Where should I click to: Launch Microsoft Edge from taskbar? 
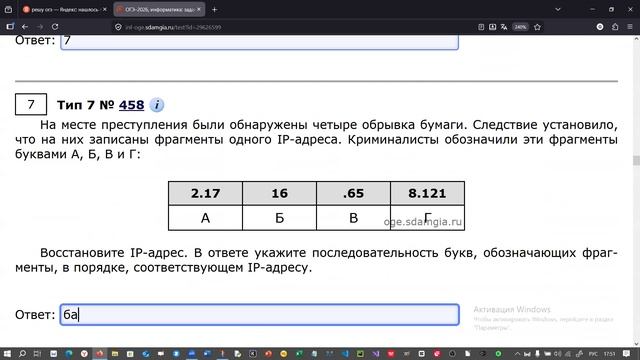[69, 354]
